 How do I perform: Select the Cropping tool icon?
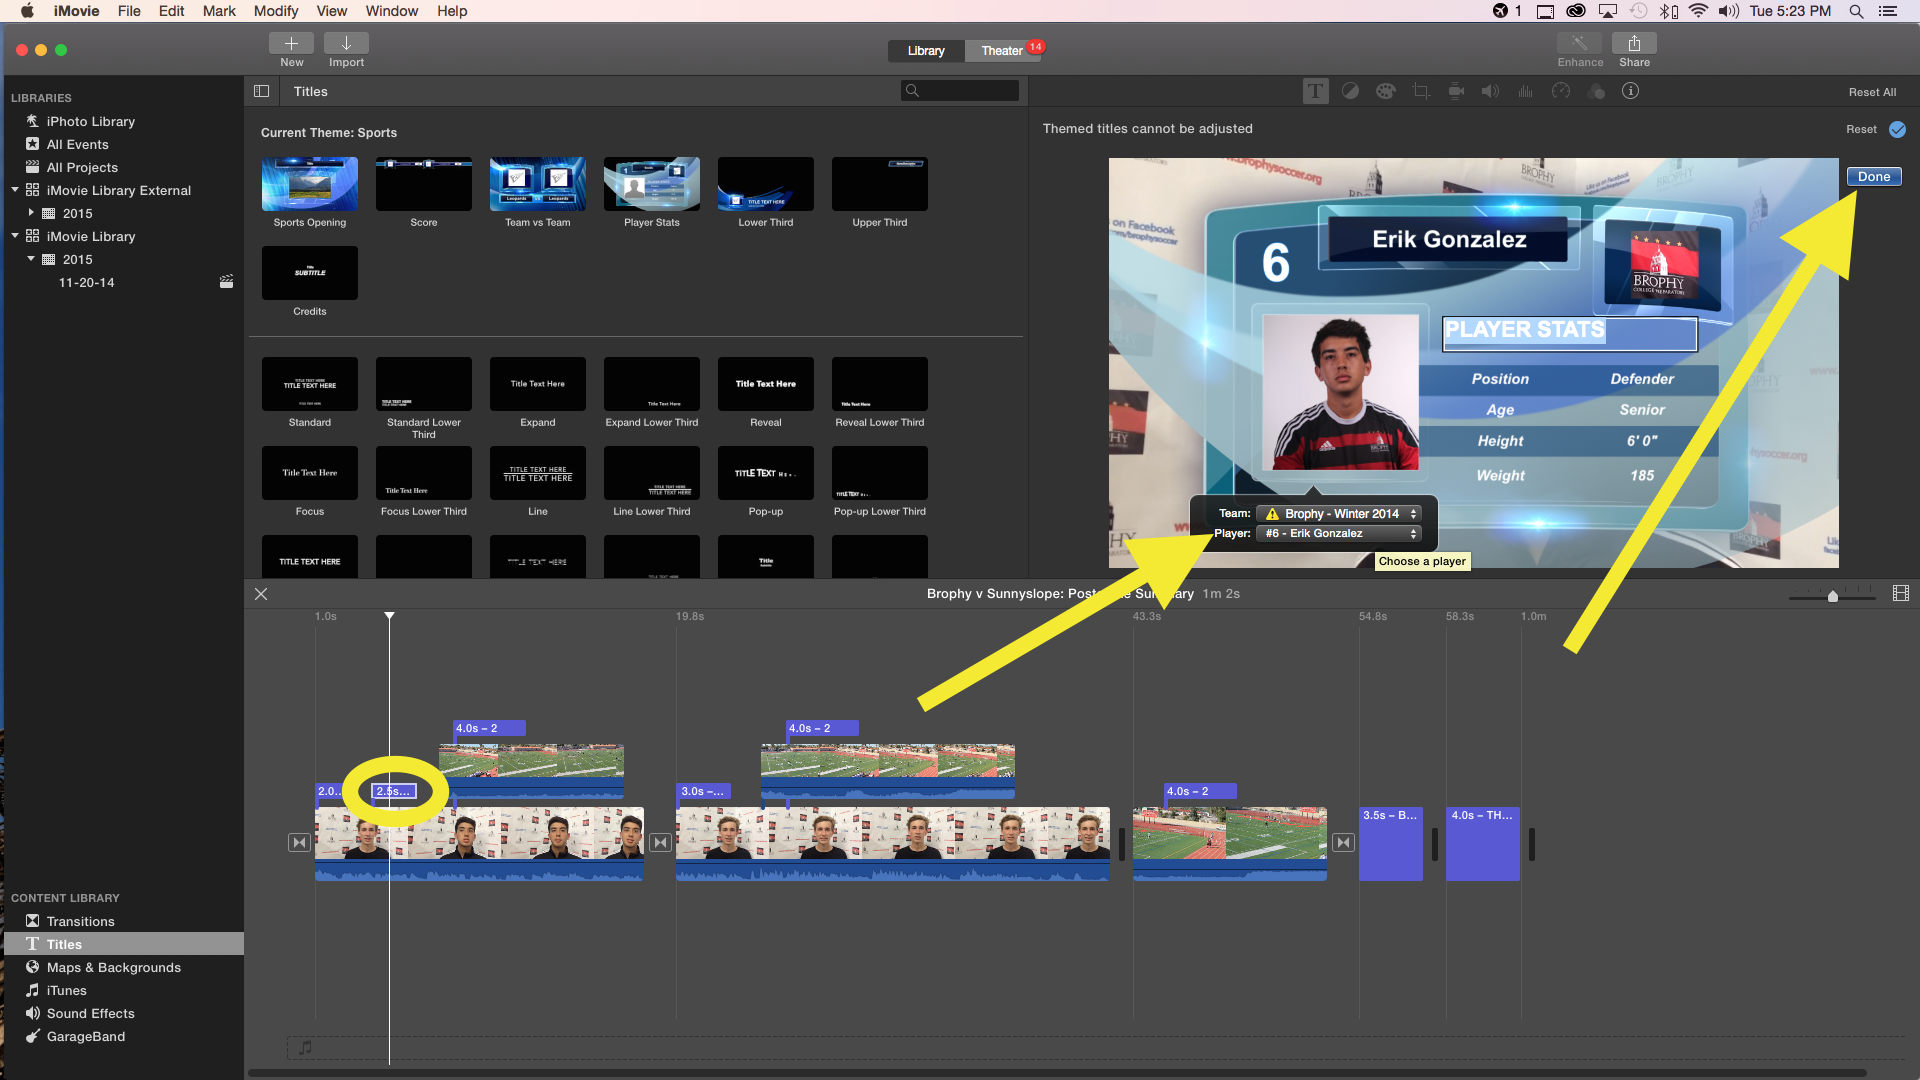[x=1421, y=91]
